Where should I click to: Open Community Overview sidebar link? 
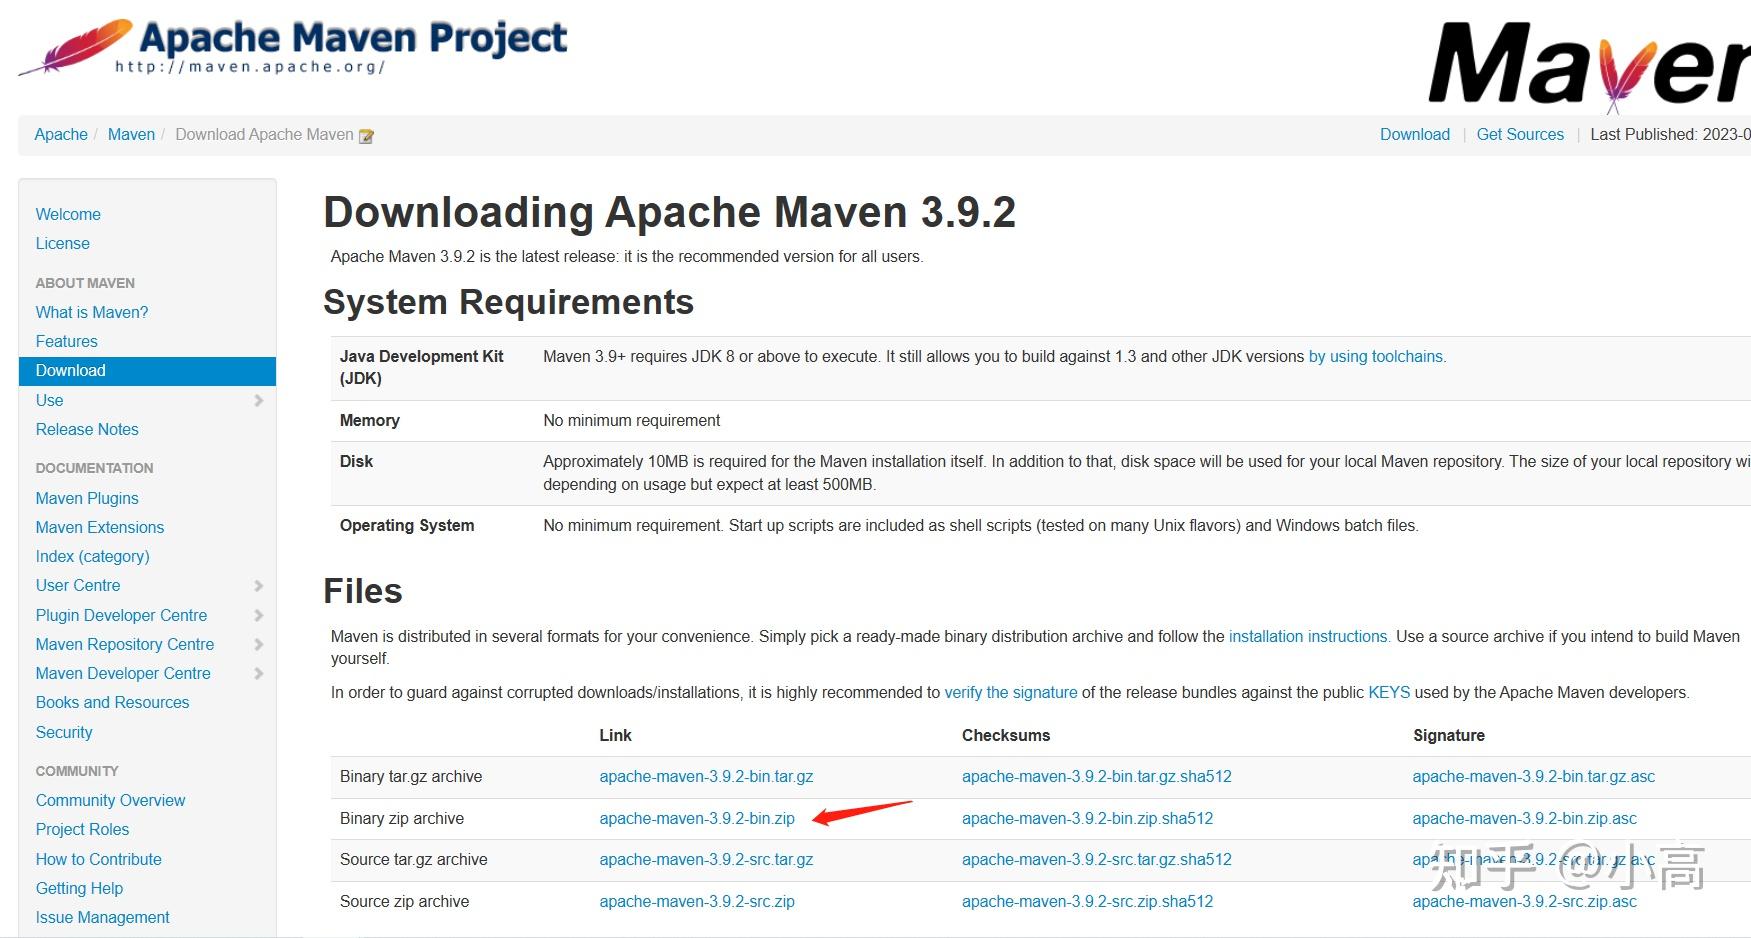pos(111,800)
